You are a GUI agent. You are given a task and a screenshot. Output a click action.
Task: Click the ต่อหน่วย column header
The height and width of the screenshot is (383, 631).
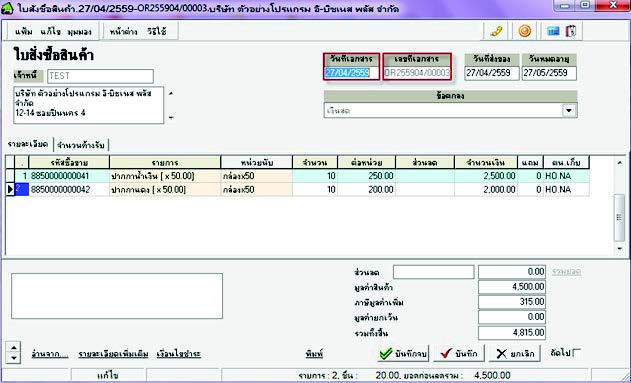(367, 162)
